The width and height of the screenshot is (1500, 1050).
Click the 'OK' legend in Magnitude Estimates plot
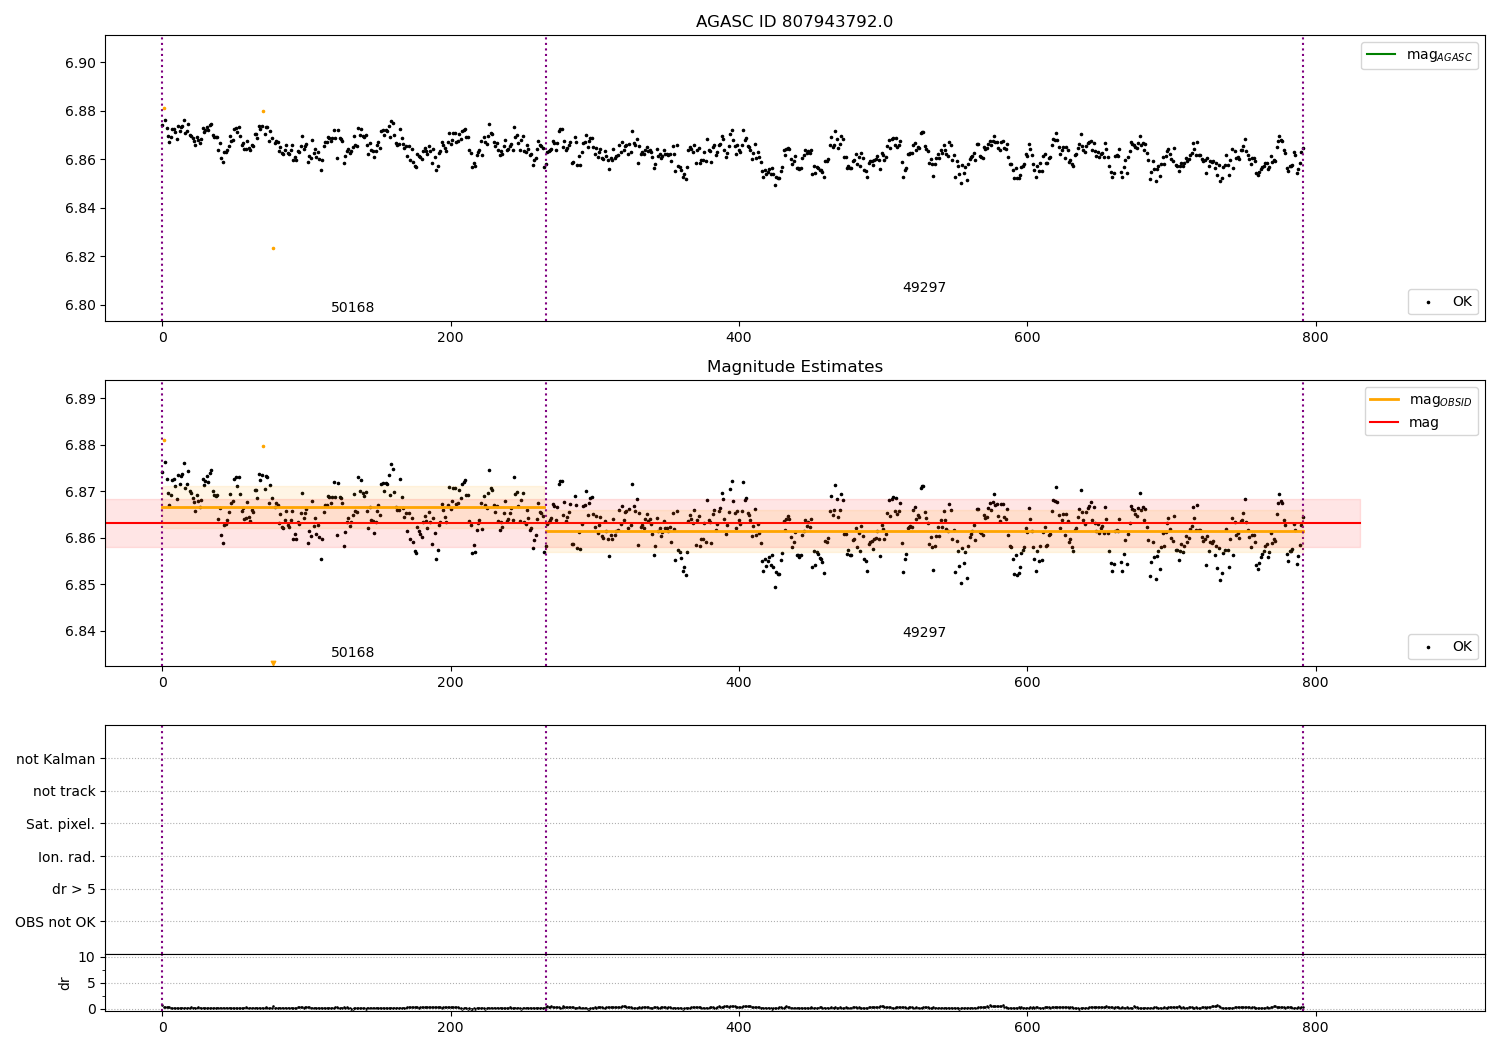pyautogui.click(x=1442, y=646)
